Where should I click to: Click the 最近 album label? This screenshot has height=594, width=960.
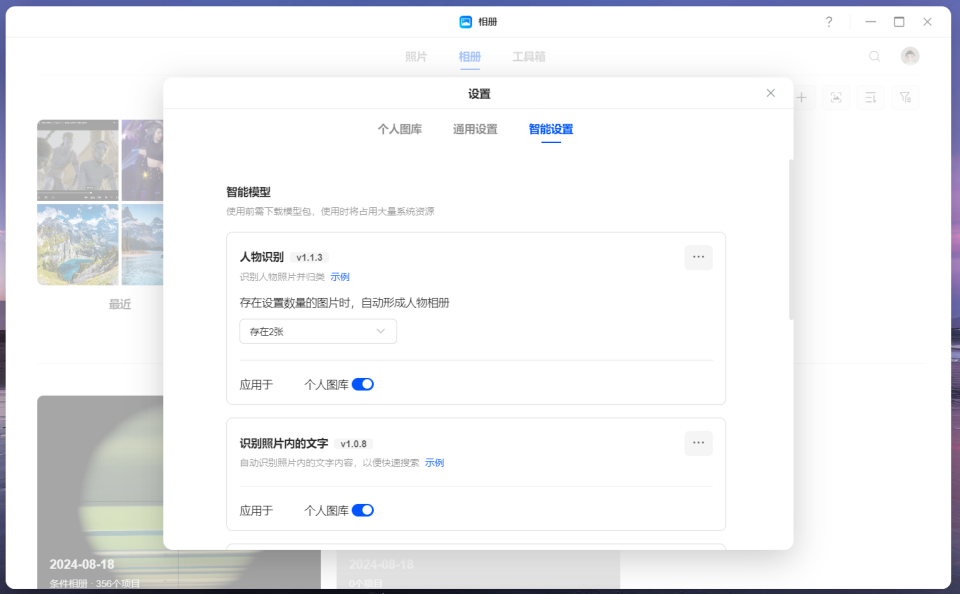[x=120, y=304]
